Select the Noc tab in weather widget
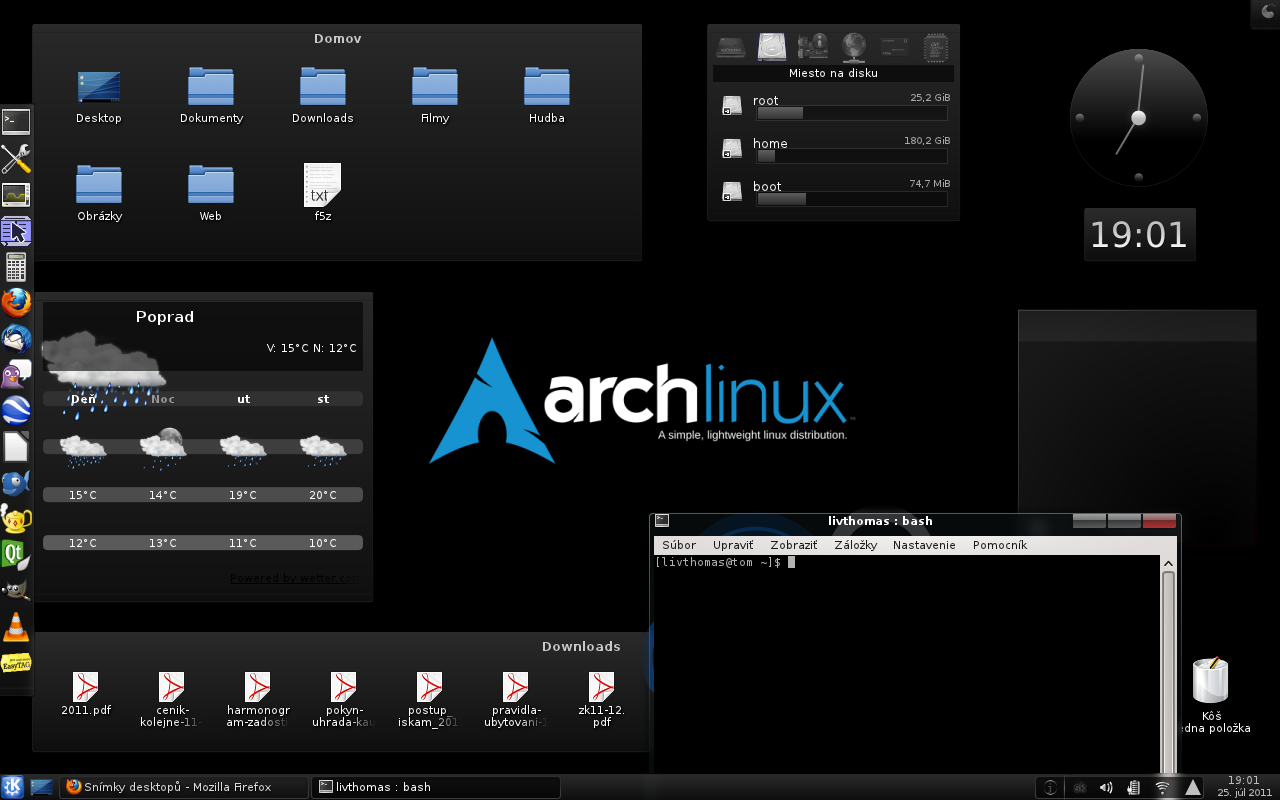Viewport: 1280px width, 800px height. tap(163, 399)
